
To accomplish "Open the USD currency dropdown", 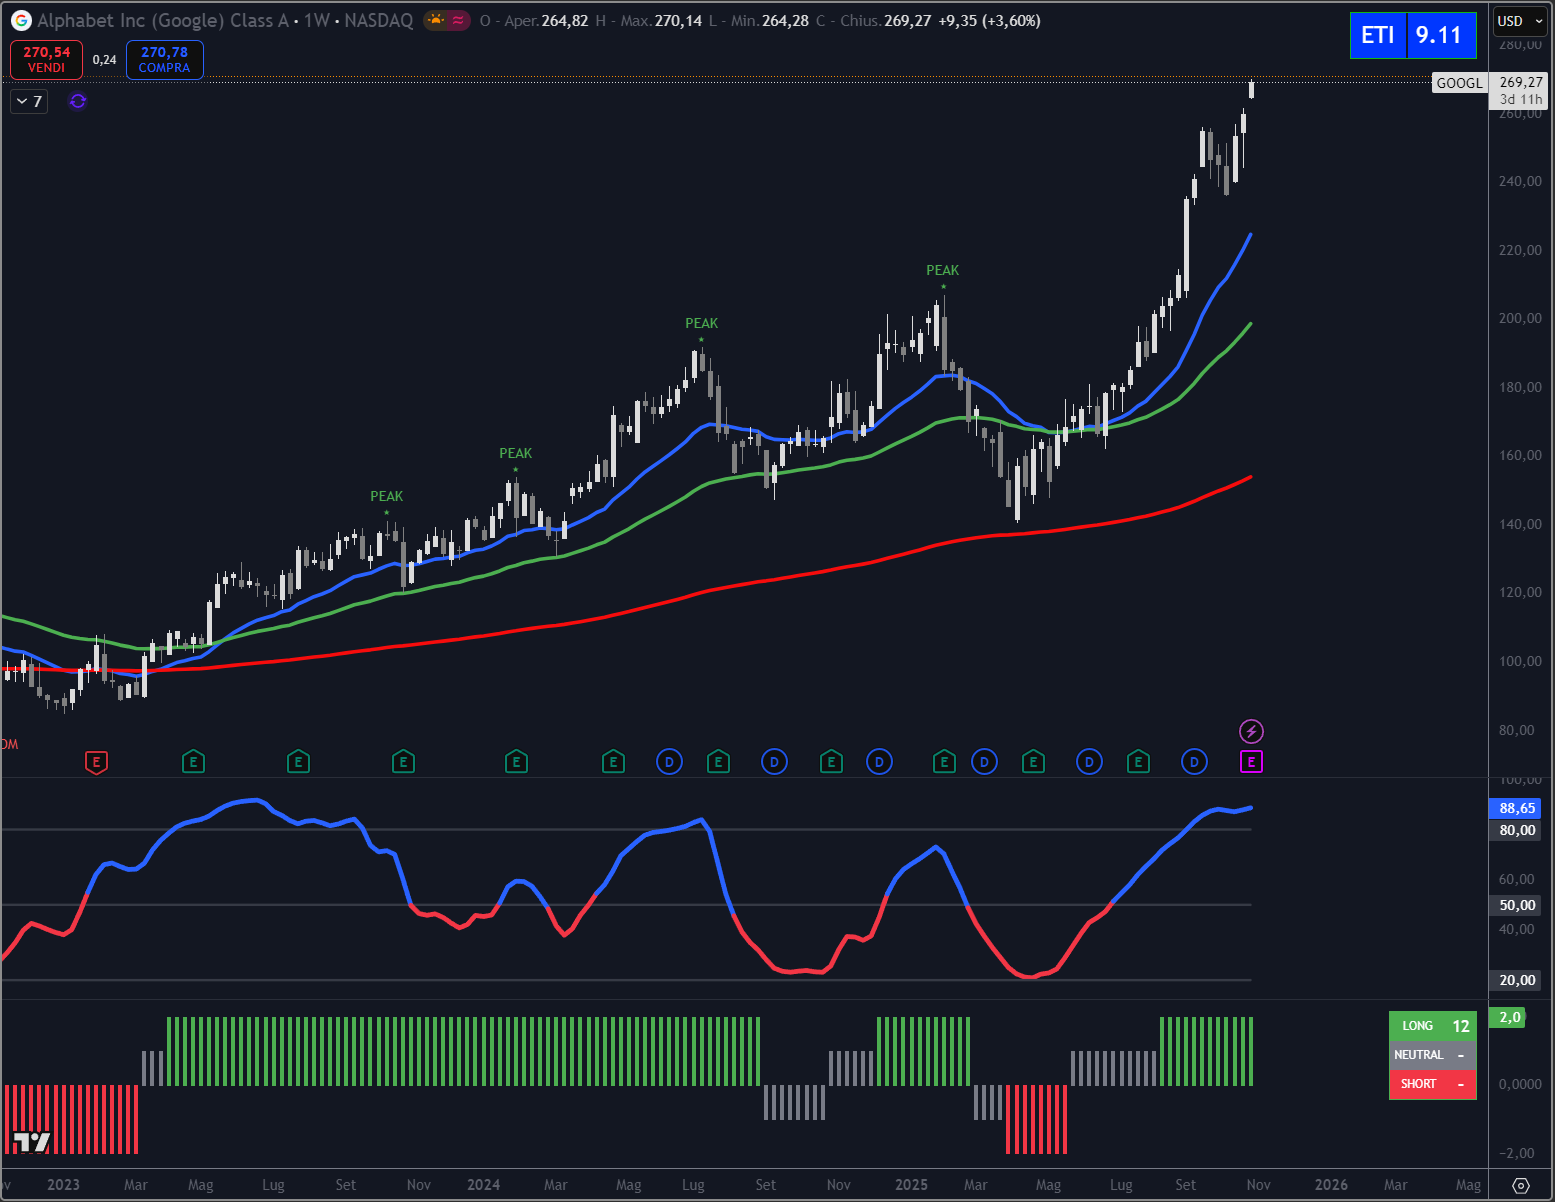I will coord(1519,21).
